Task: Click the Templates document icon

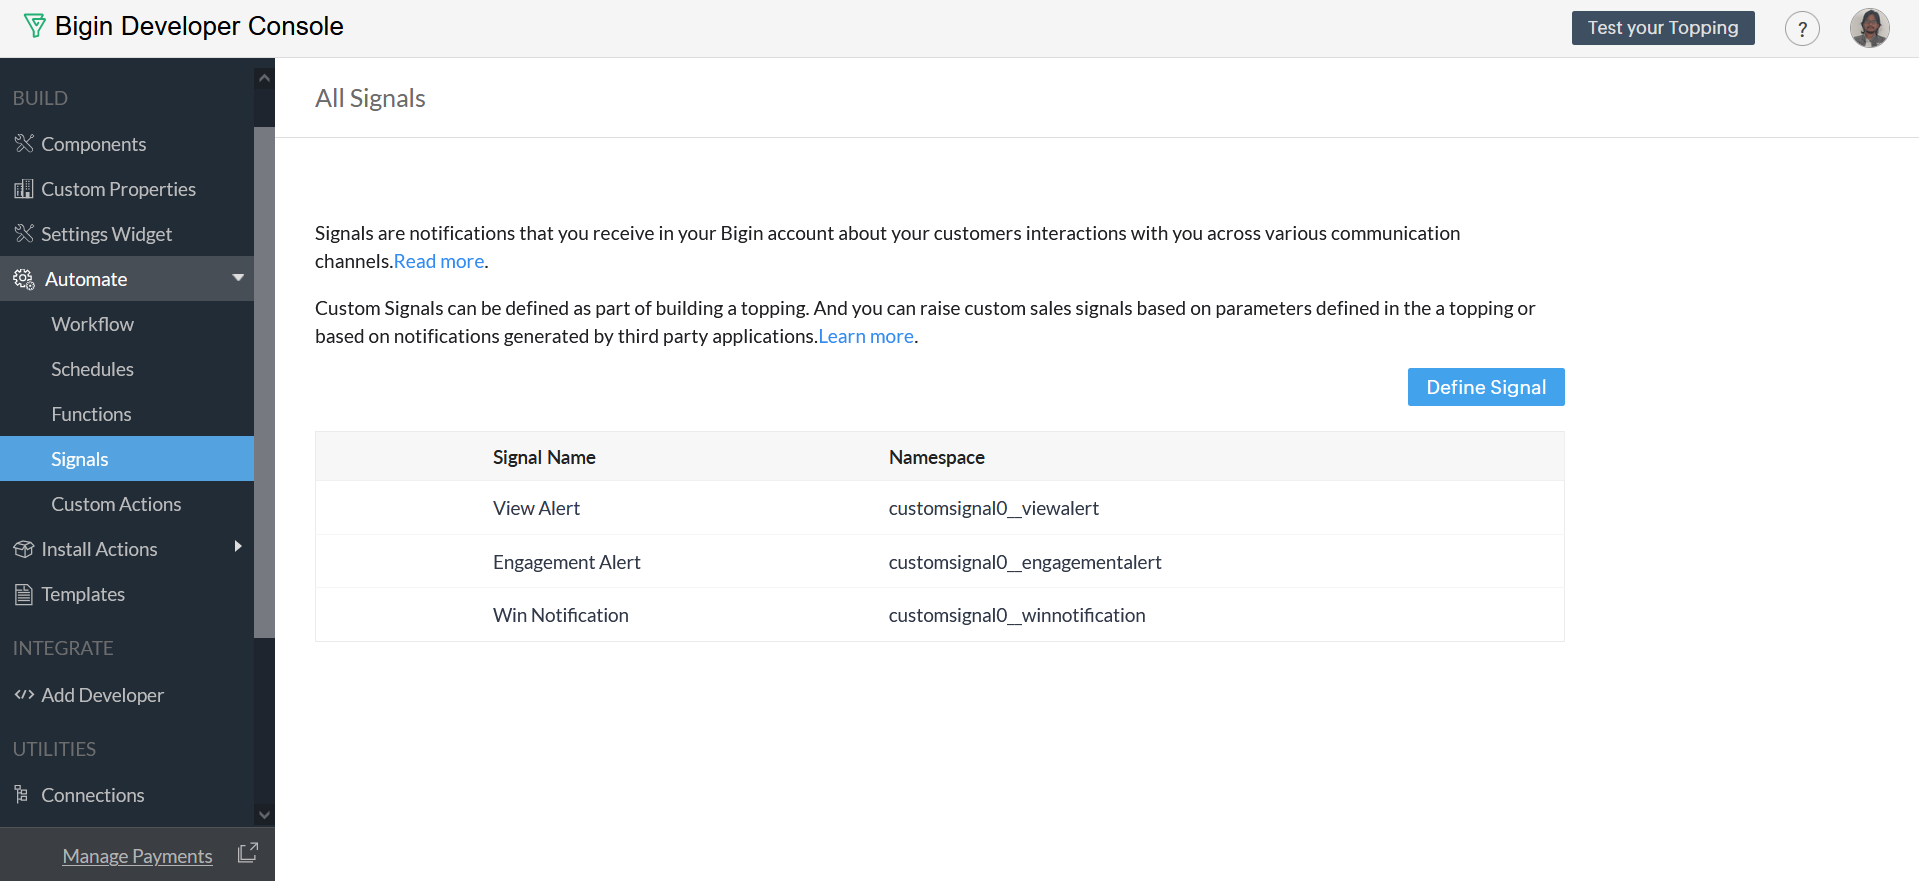Action: click(24, 595)
